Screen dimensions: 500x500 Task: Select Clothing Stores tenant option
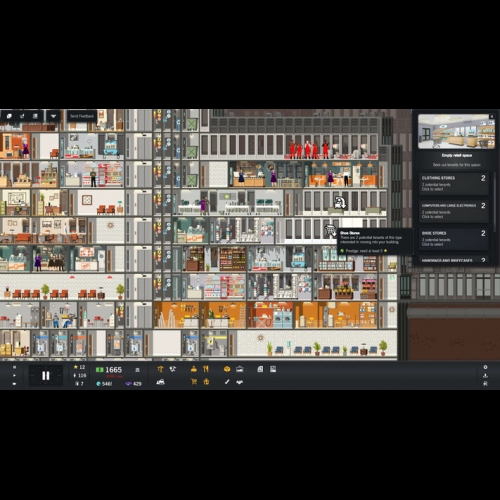(454, 183)
